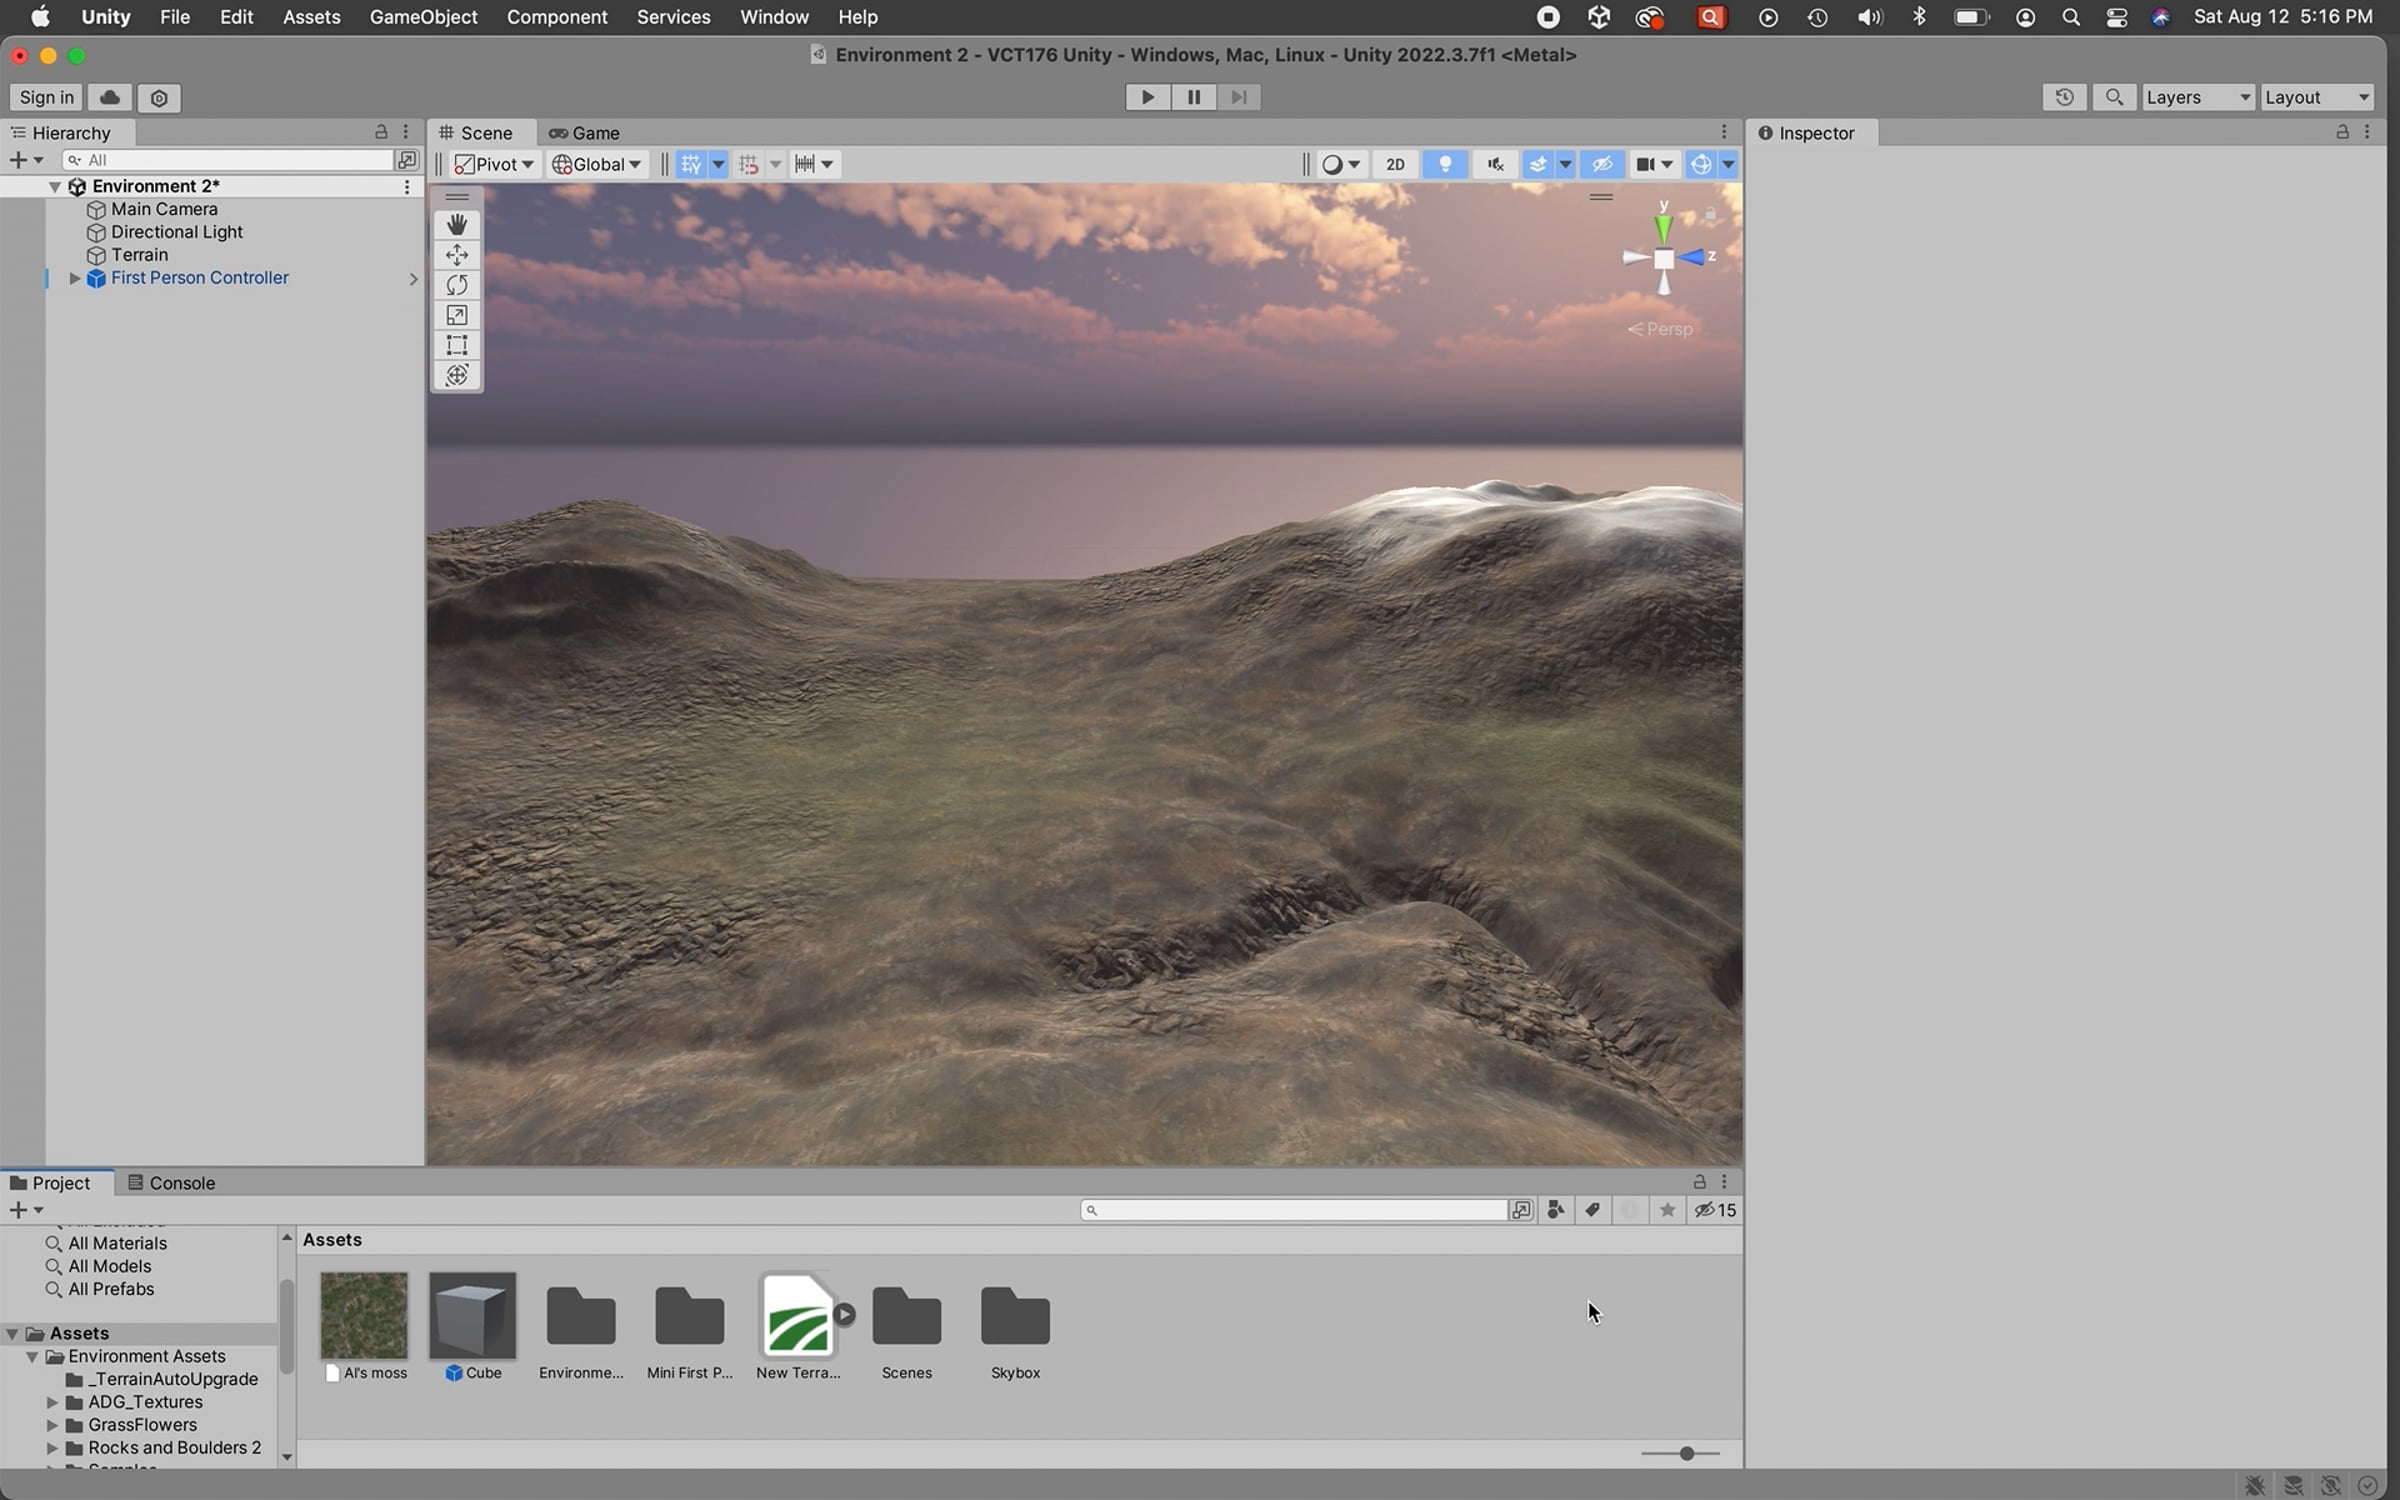Click the Project search input field
The width and height of the screenshot is (2400, 1500).
tap(1295, 1210)
